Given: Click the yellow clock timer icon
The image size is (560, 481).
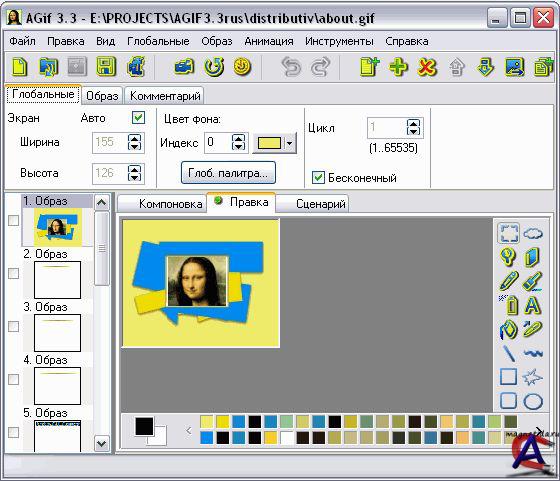Looking at the screenshot, I should coord(242,66).
